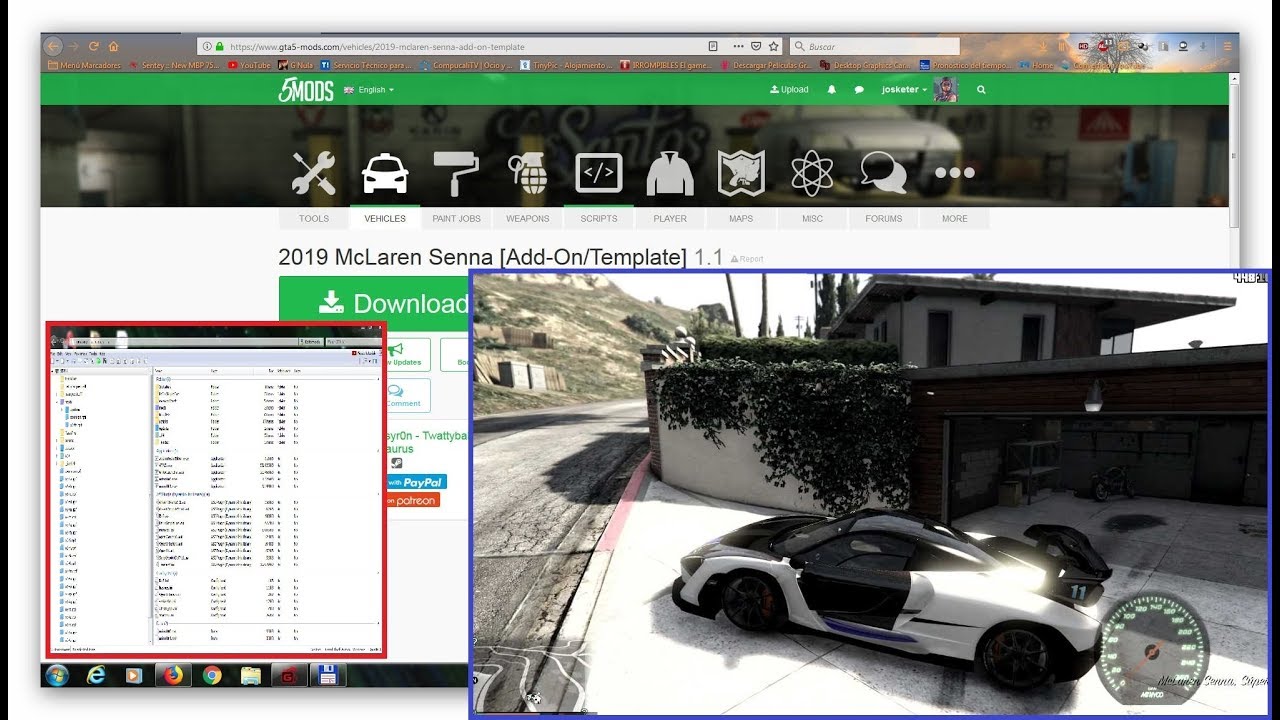
Task: Open the Sentey New MBP bookmark
Action: (x=176, y=66)
